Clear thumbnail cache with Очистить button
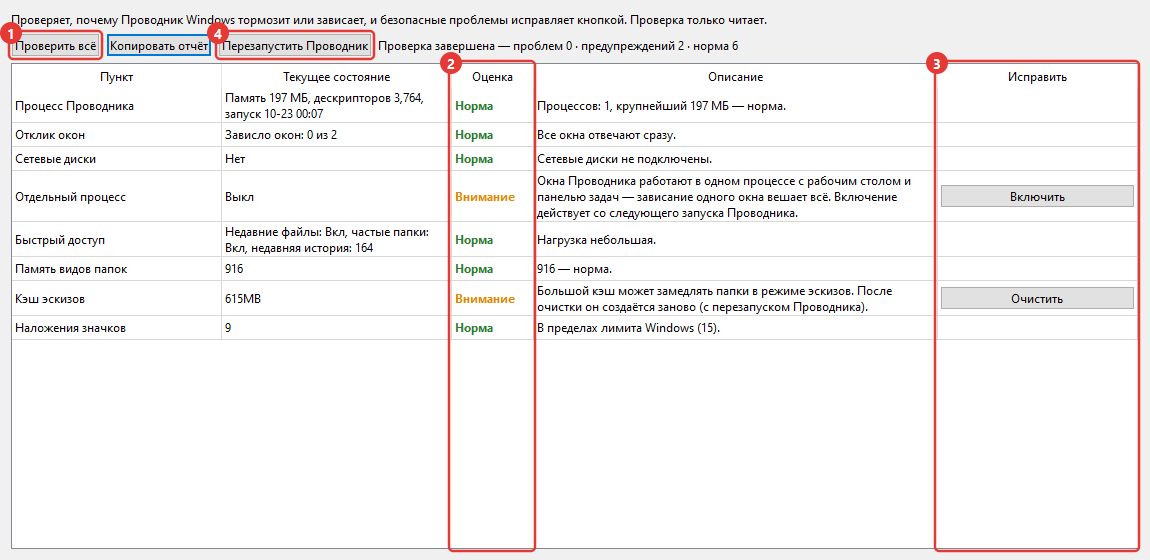Screen dimensions: 1150x560 [x=1037, y=298]
